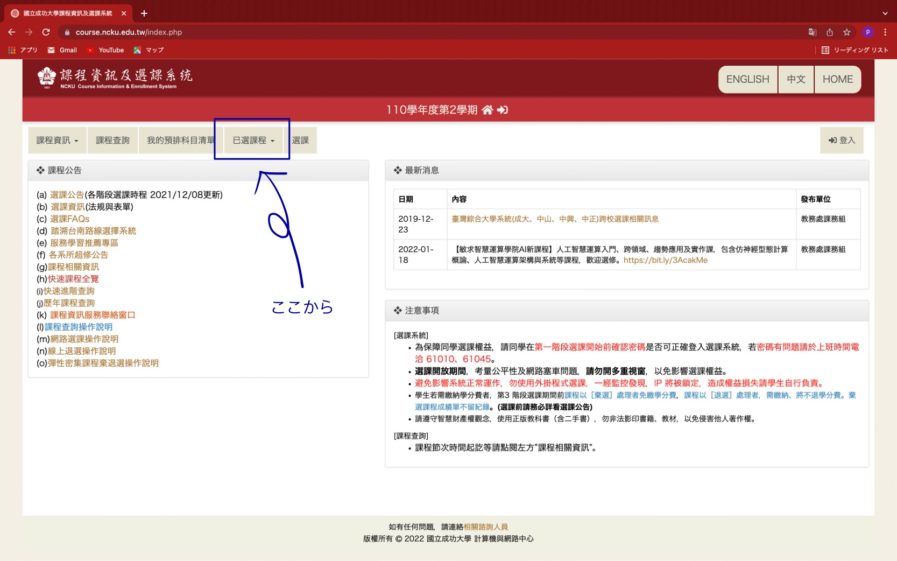Open 我的預排科目清單 in the navigation bar
The width and height of the screenshot is (897, 561).
[180, 141]
